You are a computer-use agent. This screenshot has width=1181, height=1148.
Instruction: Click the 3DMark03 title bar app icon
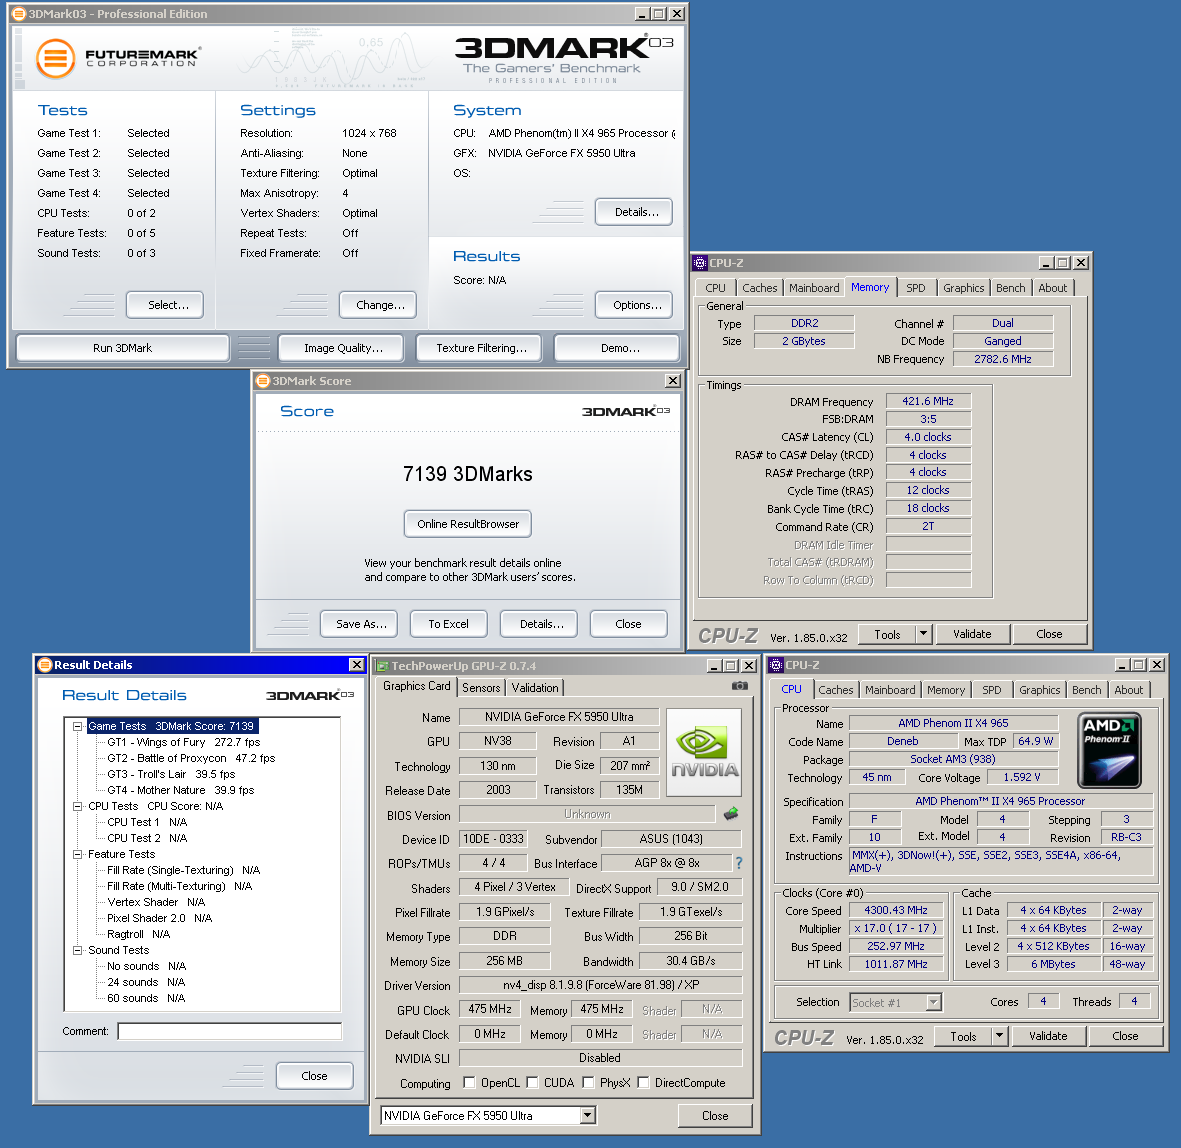[x=19, y=14]
